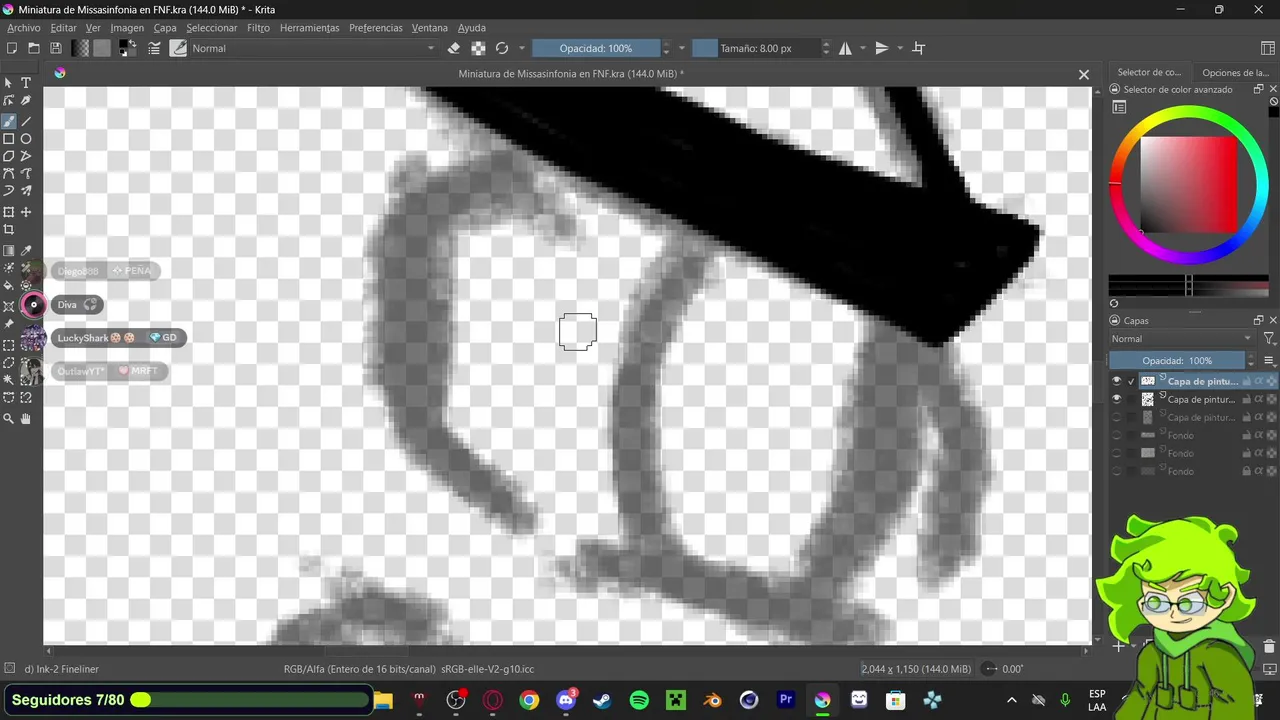Open the brush preset chooser
The image size is (1280, 720).
click(179, 48)
